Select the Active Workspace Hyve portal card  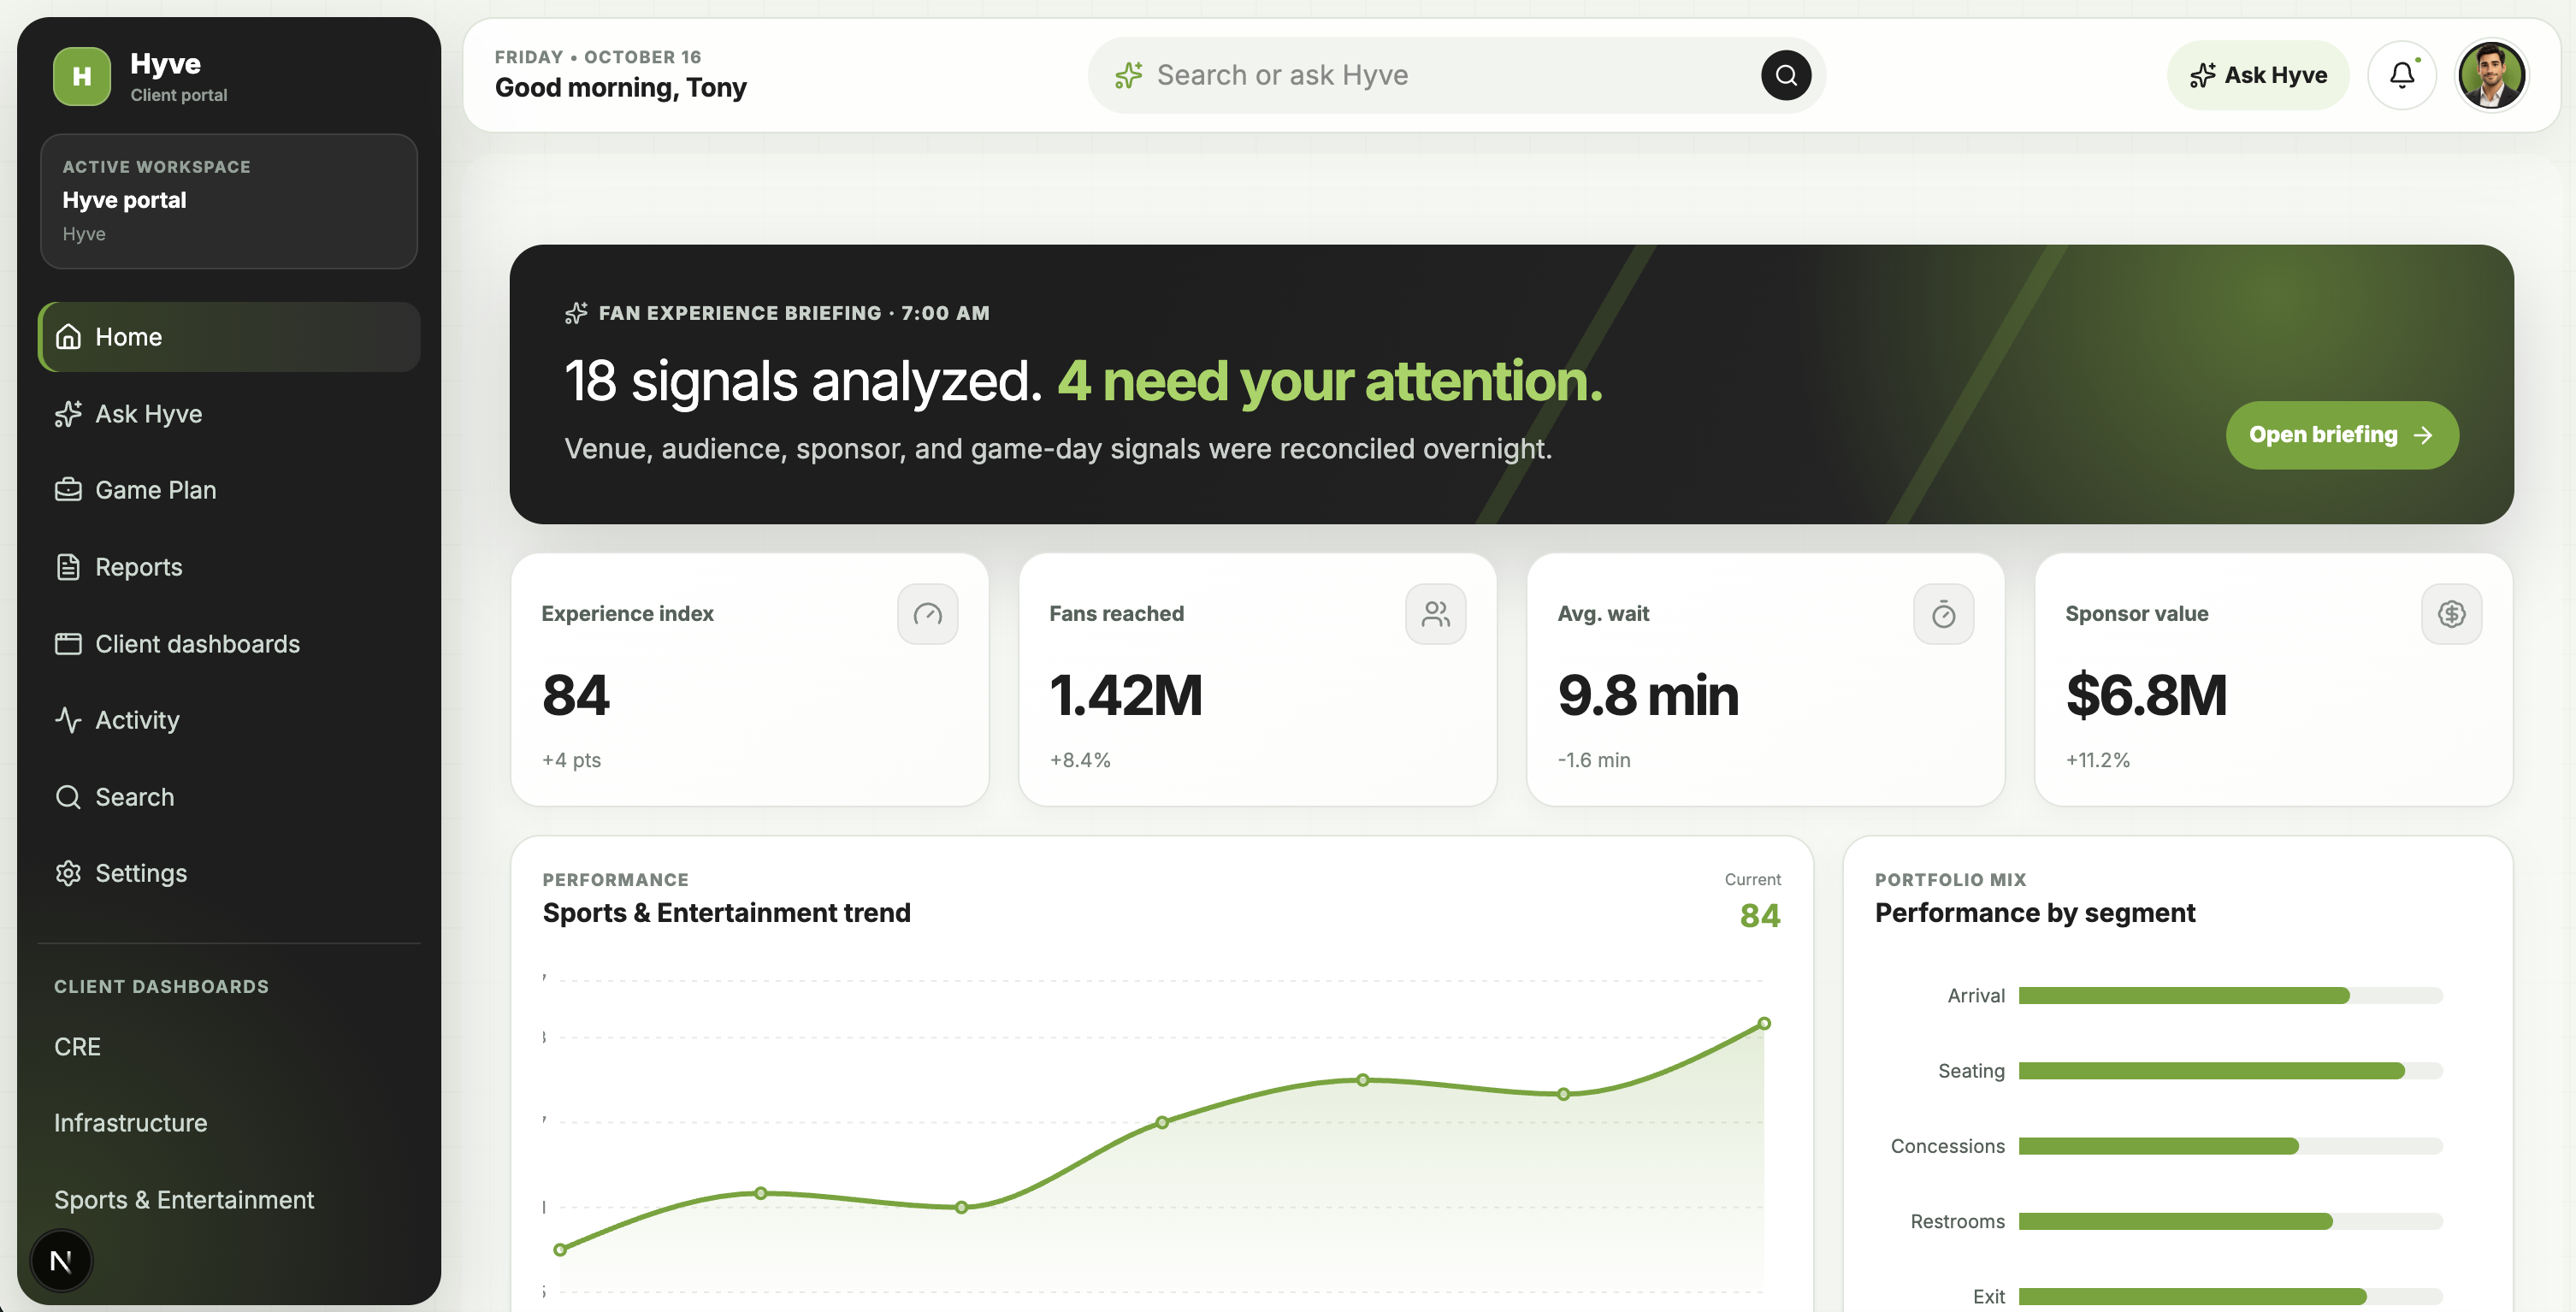pos(229,201)
